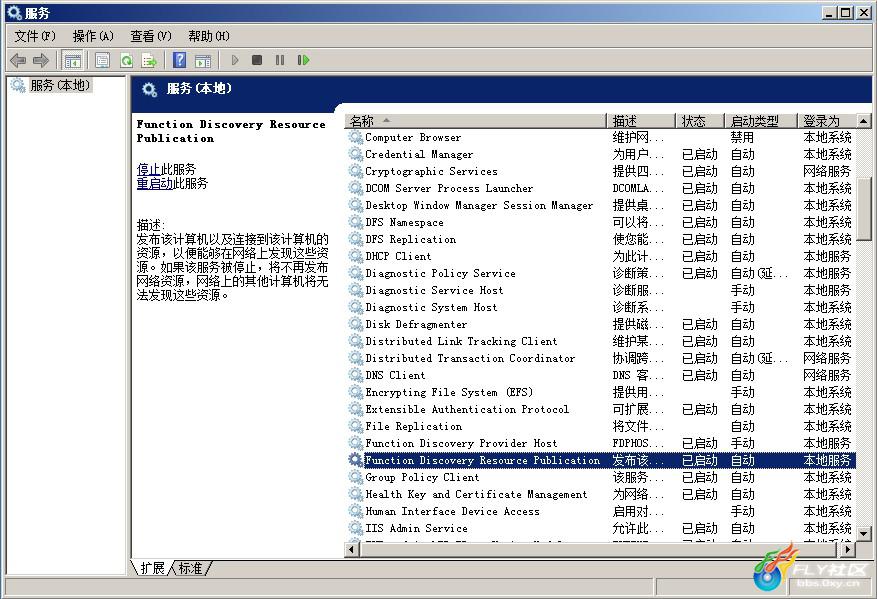Switch to the 扩展 tab

point(152,568)
